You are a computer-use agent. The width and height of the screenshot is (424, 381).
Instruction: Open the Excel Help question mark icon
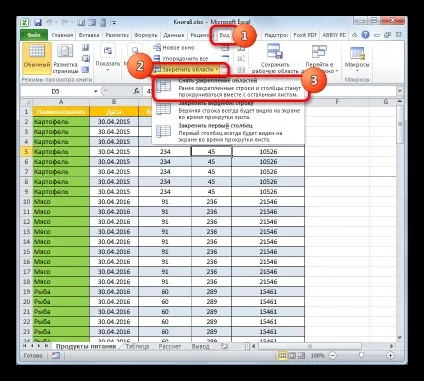click(x=365, y=35)
